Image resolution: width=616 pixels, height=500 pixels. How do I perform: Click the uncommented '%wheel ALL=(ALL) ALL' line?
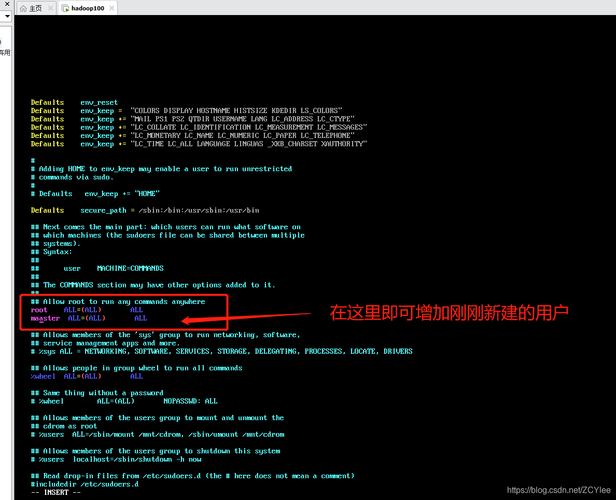[87, 376]
